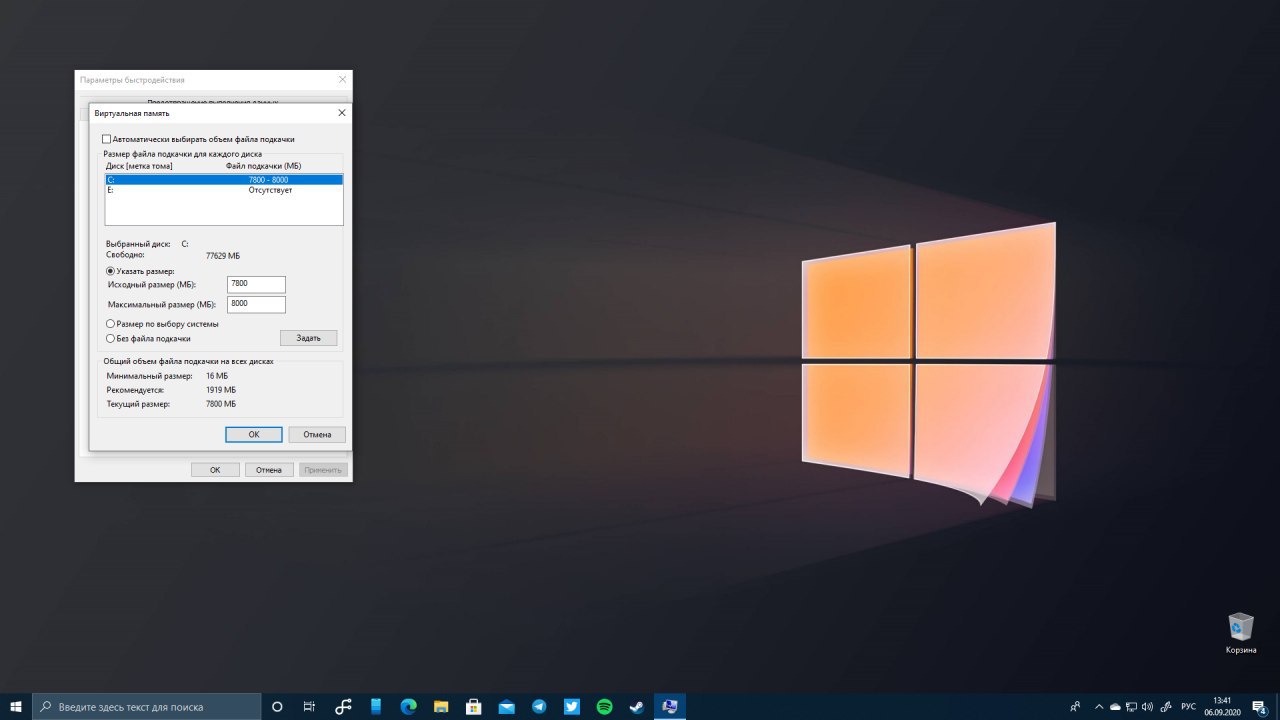Image resolution: width=1280 pixels, height=720 pixels.
Task: Open File Explorer from the taskbar
Action: point(441,706)
